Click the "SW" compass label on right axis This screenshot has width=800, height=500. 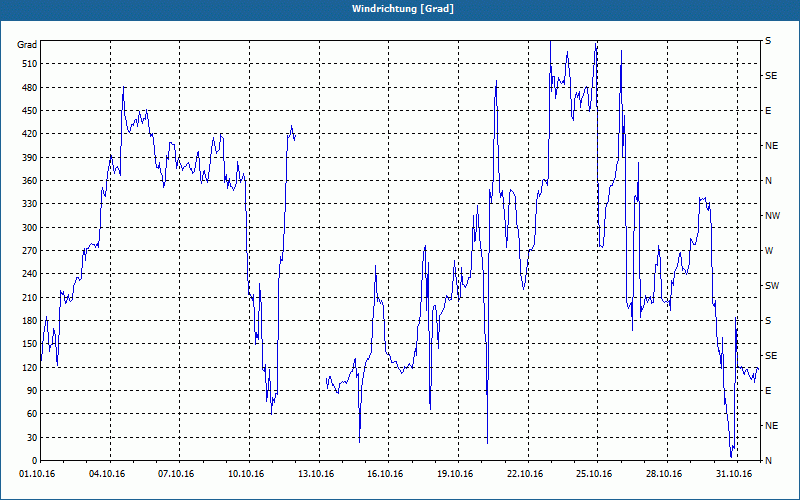click(772, 286)
